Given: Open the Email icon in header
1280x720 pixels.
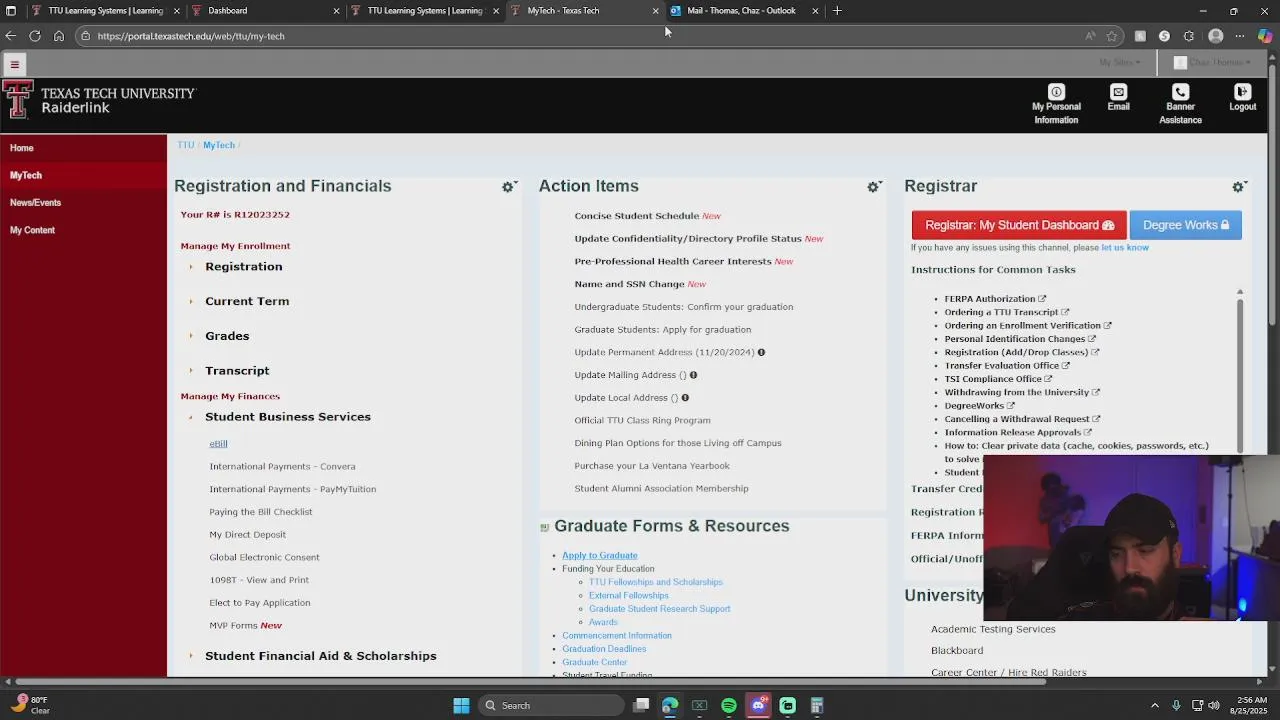Looking at the screenshot, I should pos(1118,92).
